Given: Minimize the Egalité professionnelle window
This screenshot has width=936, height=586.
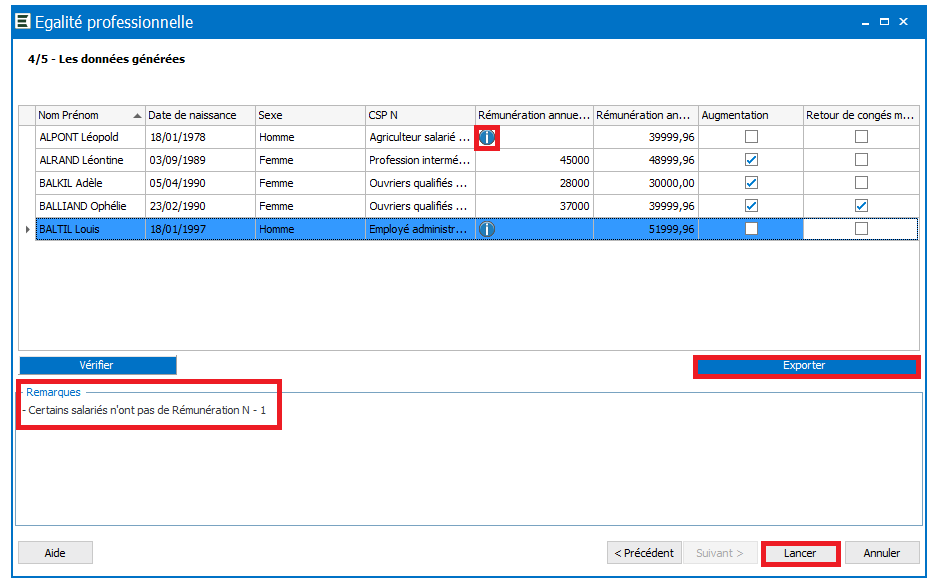Looking at the screenshot, I should (x=865, y=22).
